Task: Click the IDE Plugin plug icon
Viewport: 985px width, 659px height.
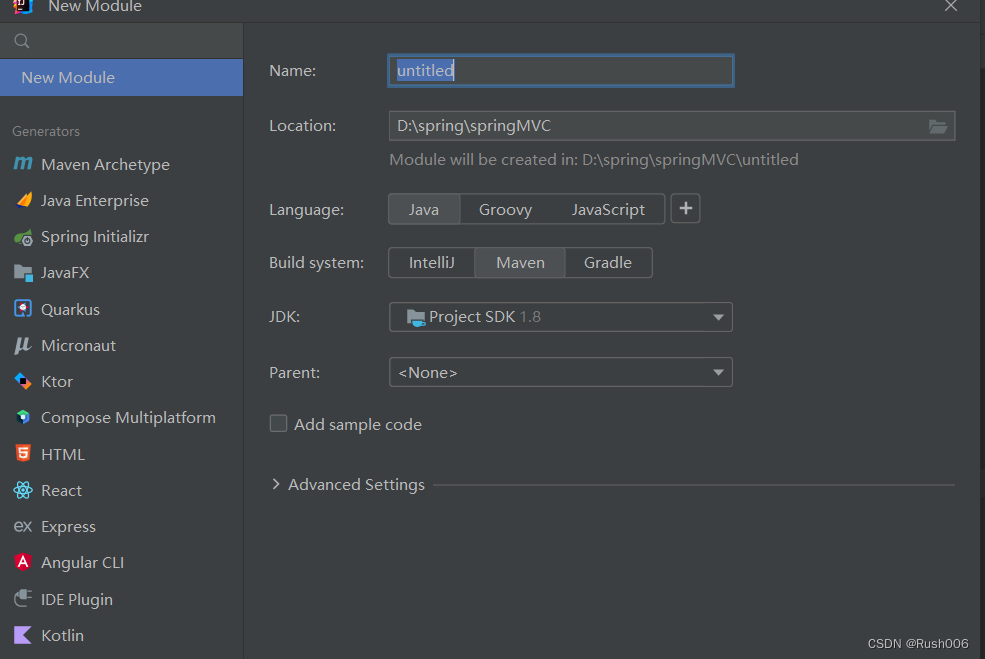Action: 23,599
